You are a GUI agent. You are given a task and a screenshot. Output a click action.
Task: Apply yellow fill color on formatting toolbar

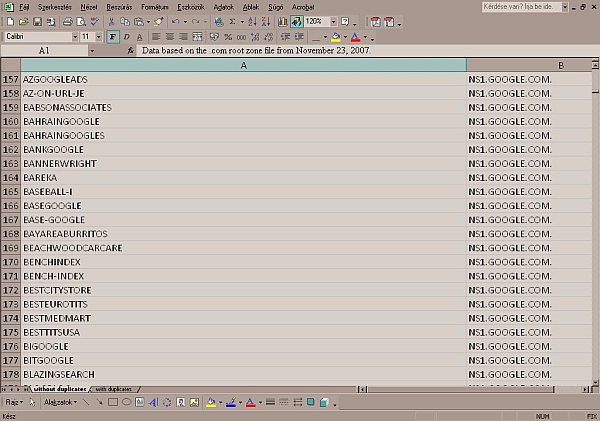336,37
